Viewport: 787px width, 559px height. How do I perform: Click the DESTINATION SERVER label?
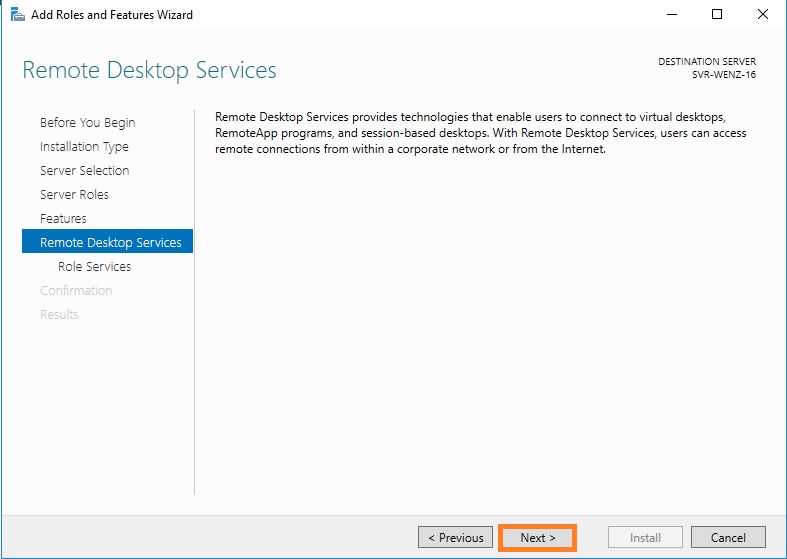click(x=707, y=61)
